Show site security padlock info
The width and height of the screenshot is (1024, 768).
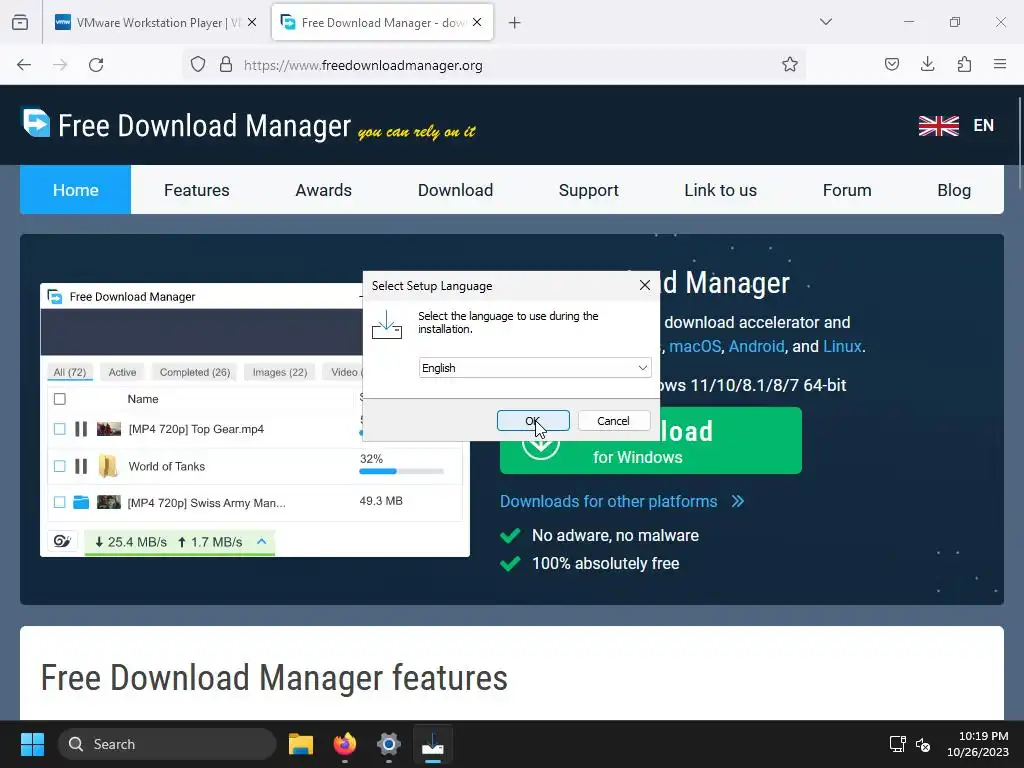tap(226, 65)
